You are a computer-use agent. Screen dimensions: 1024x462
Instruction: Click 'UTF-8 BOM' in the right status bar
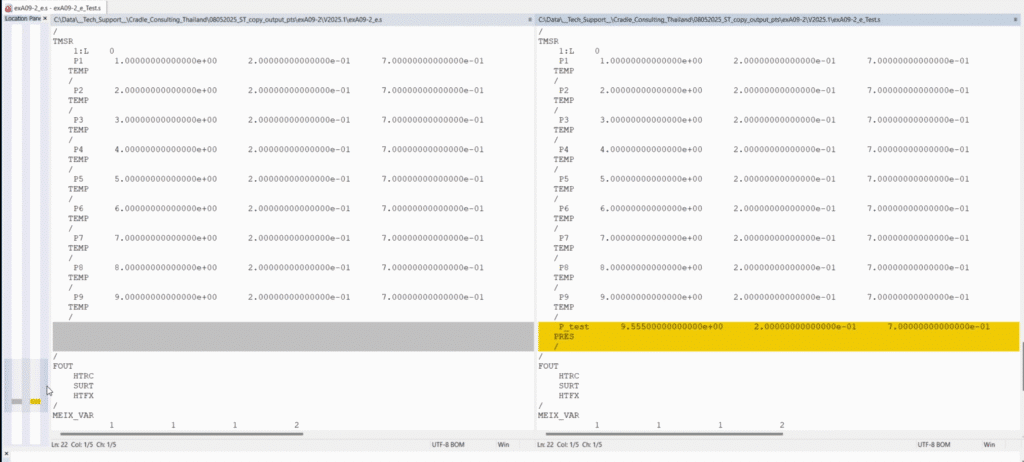click(933, 444)
